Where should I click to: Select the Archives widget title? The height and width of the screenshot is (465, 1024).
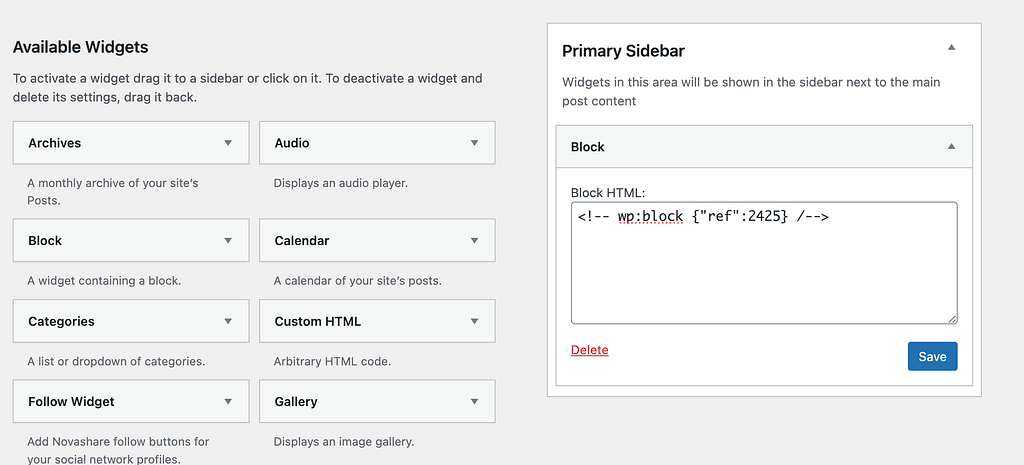pos(55,143)
